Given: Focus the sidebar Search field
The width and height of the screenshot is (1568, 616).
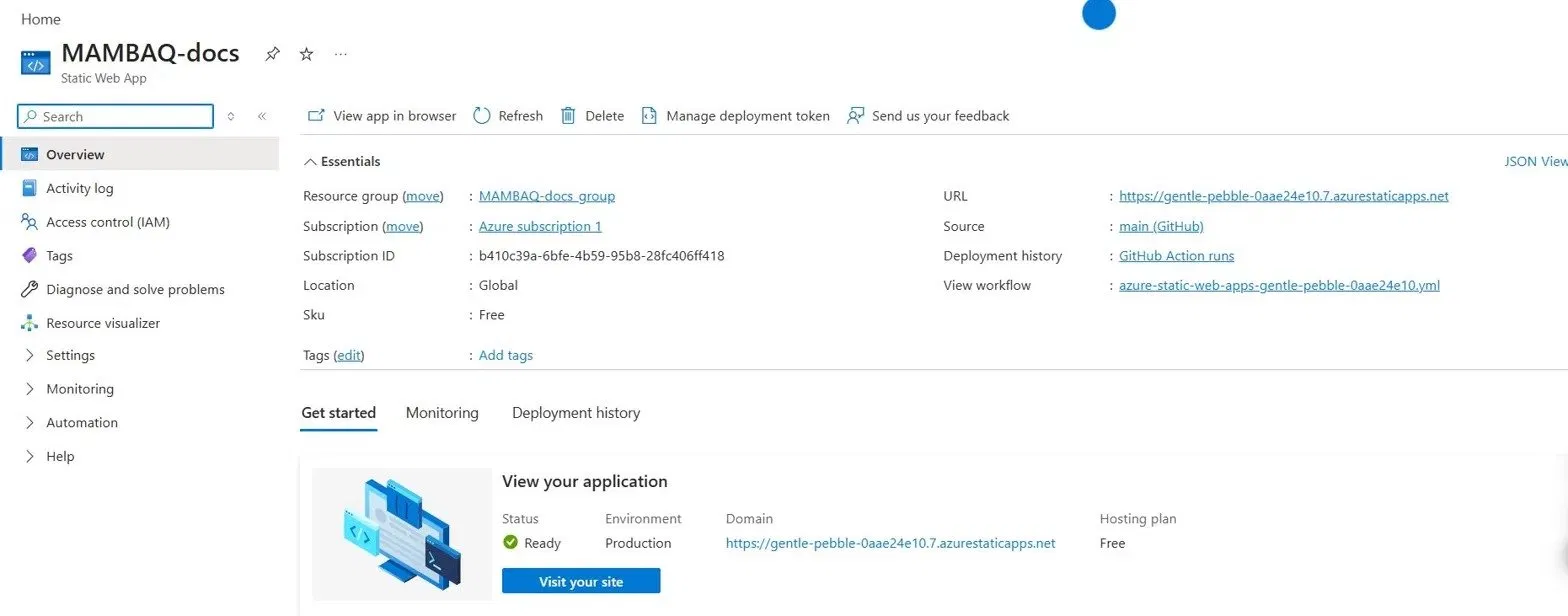Looking at the screenshot, I should tap(115, 117).
